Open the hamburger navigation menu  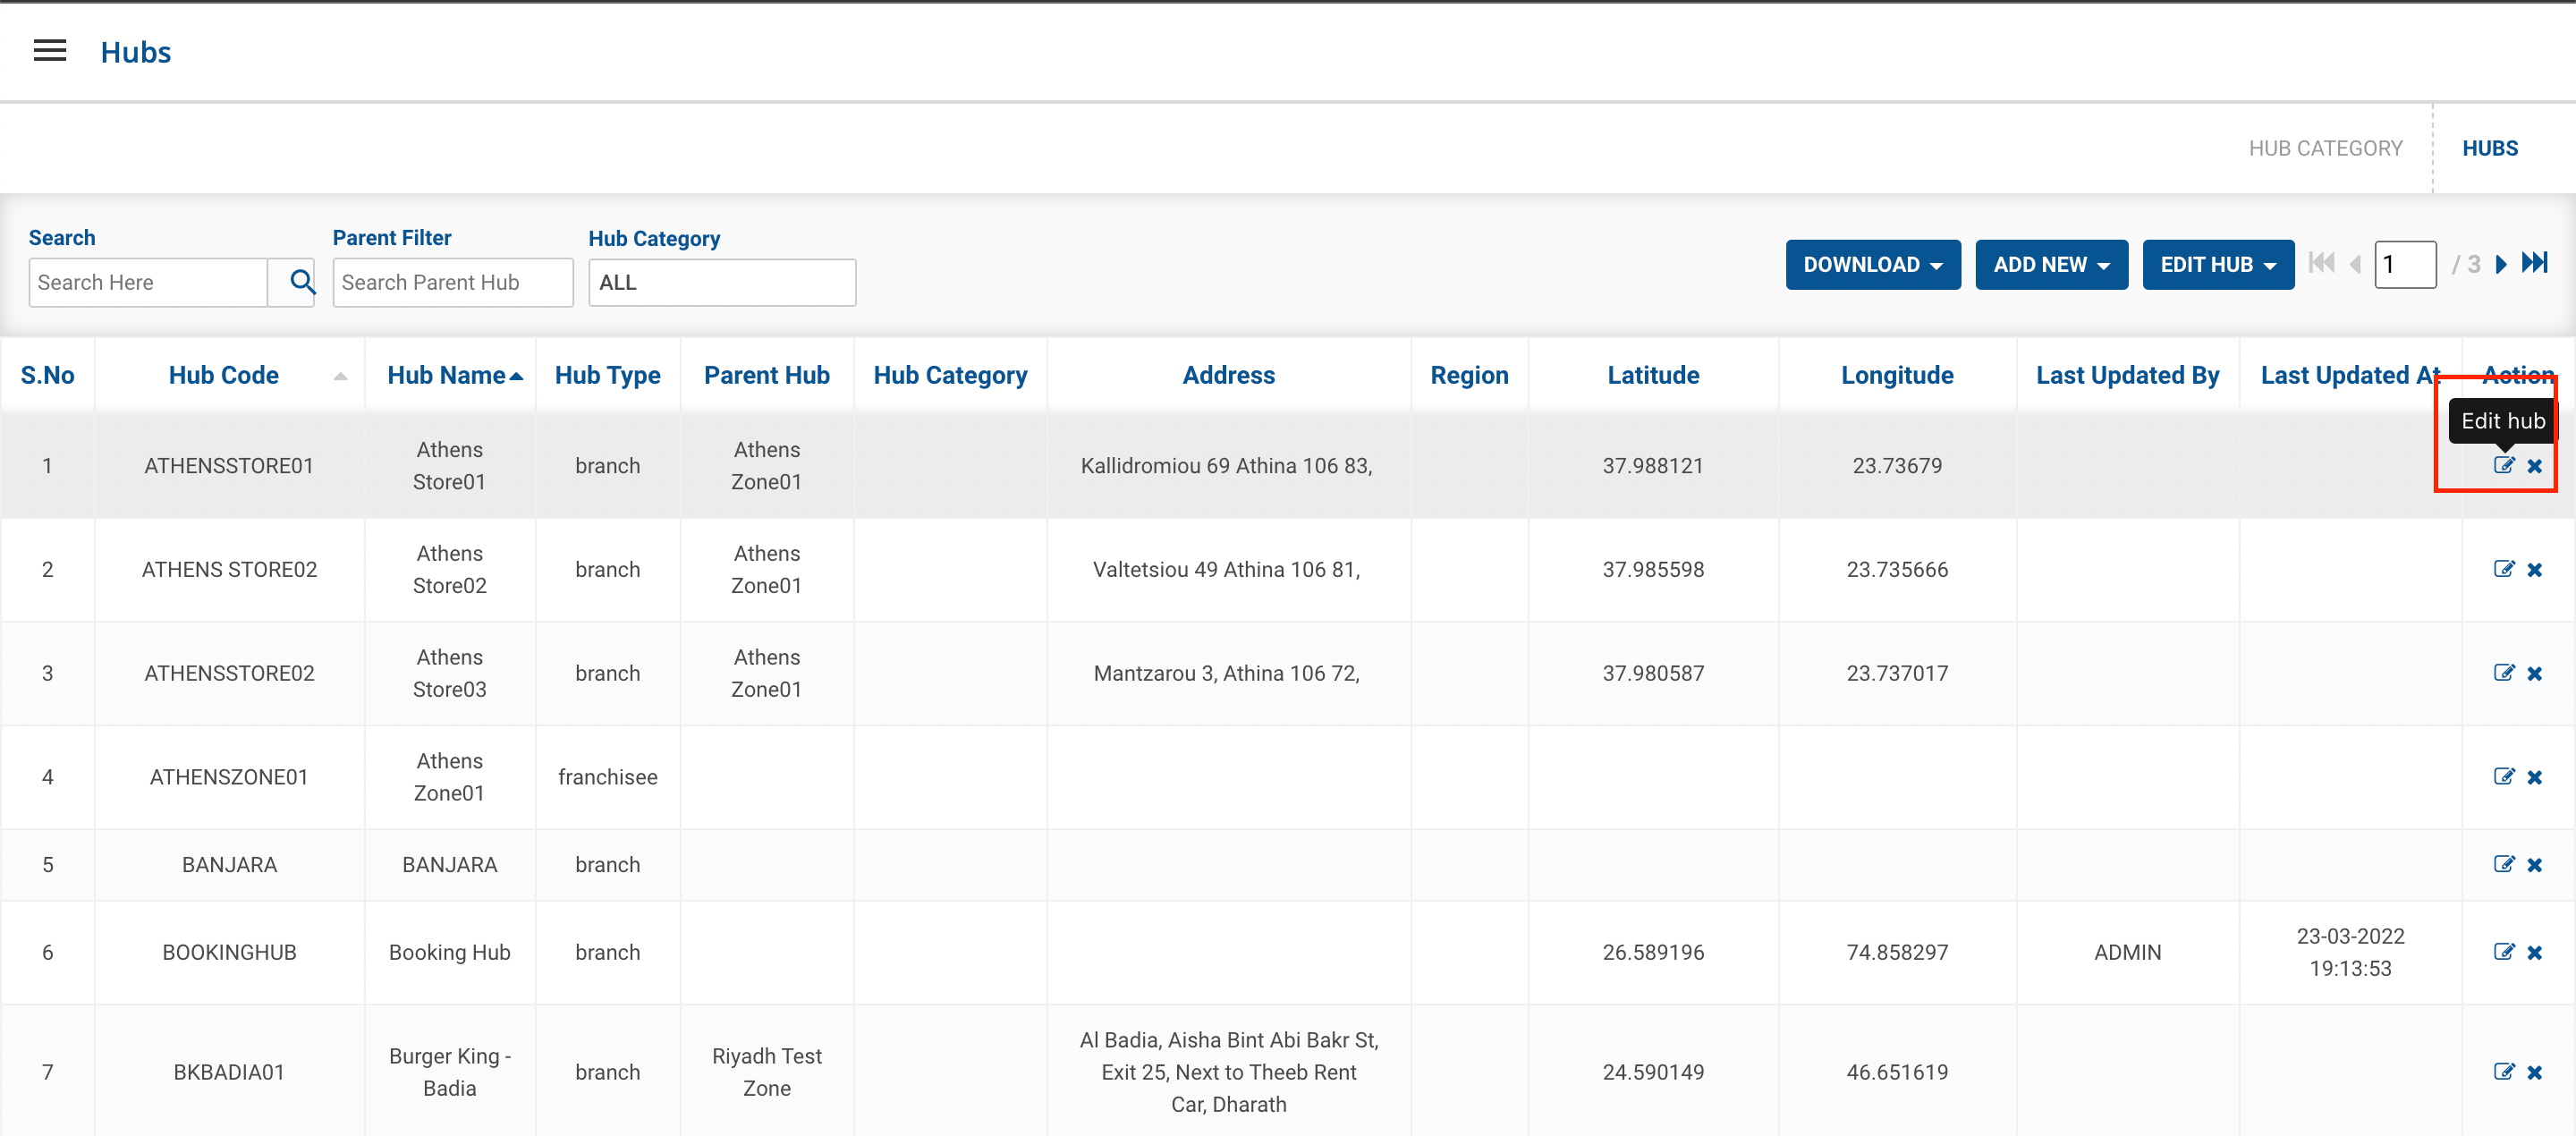(x=50, y=51)
